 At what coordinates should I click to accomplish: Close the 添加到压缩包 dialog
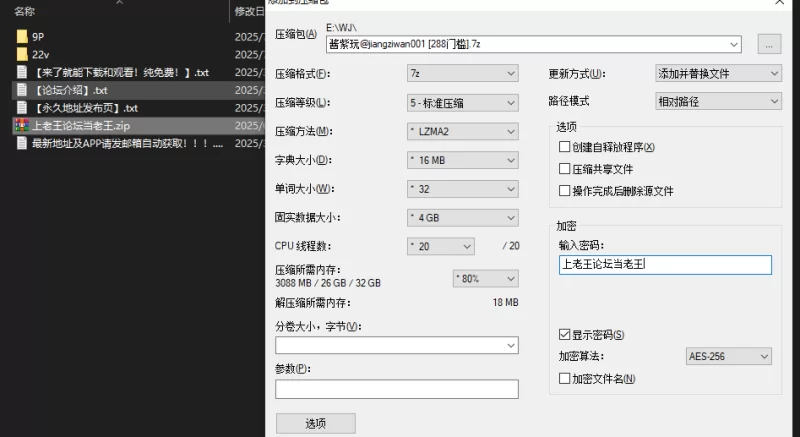click(780, 3)
